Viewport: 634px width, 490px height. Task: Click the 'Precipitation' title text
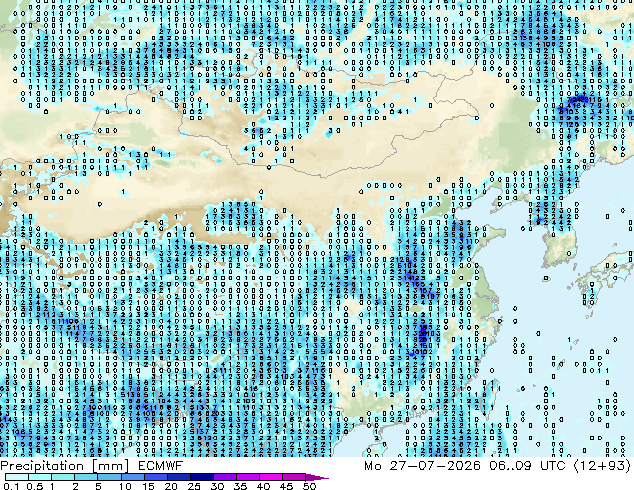pos(42,466)
